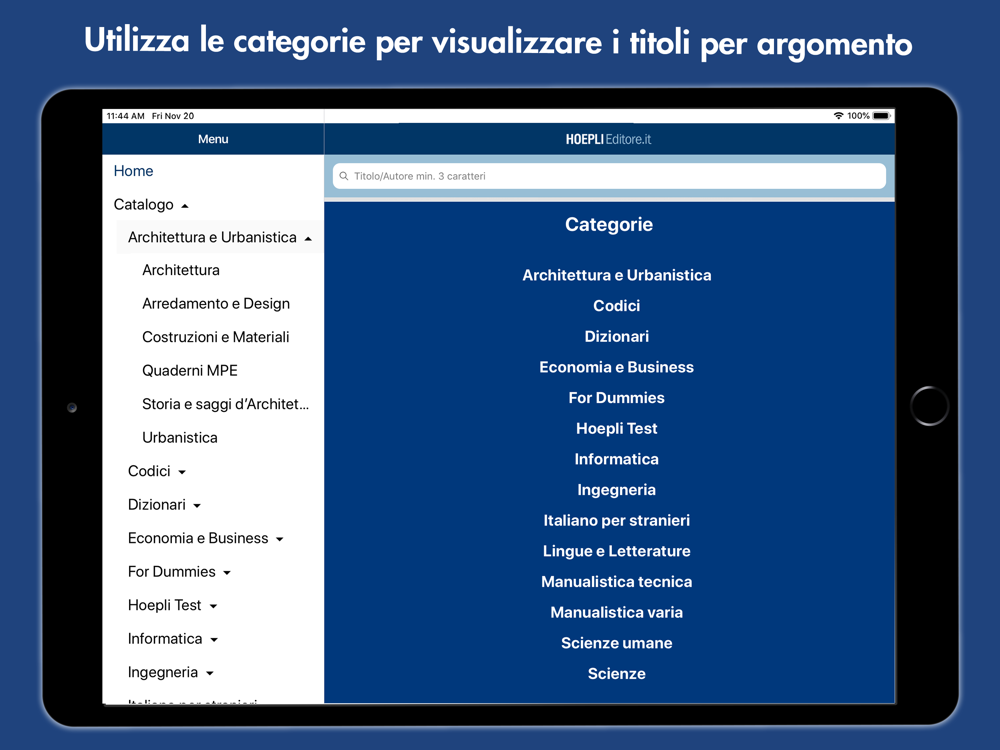1000x750 pixels.
Task: Expand the Ingegneria menu arrow
Action: (210, 673)
